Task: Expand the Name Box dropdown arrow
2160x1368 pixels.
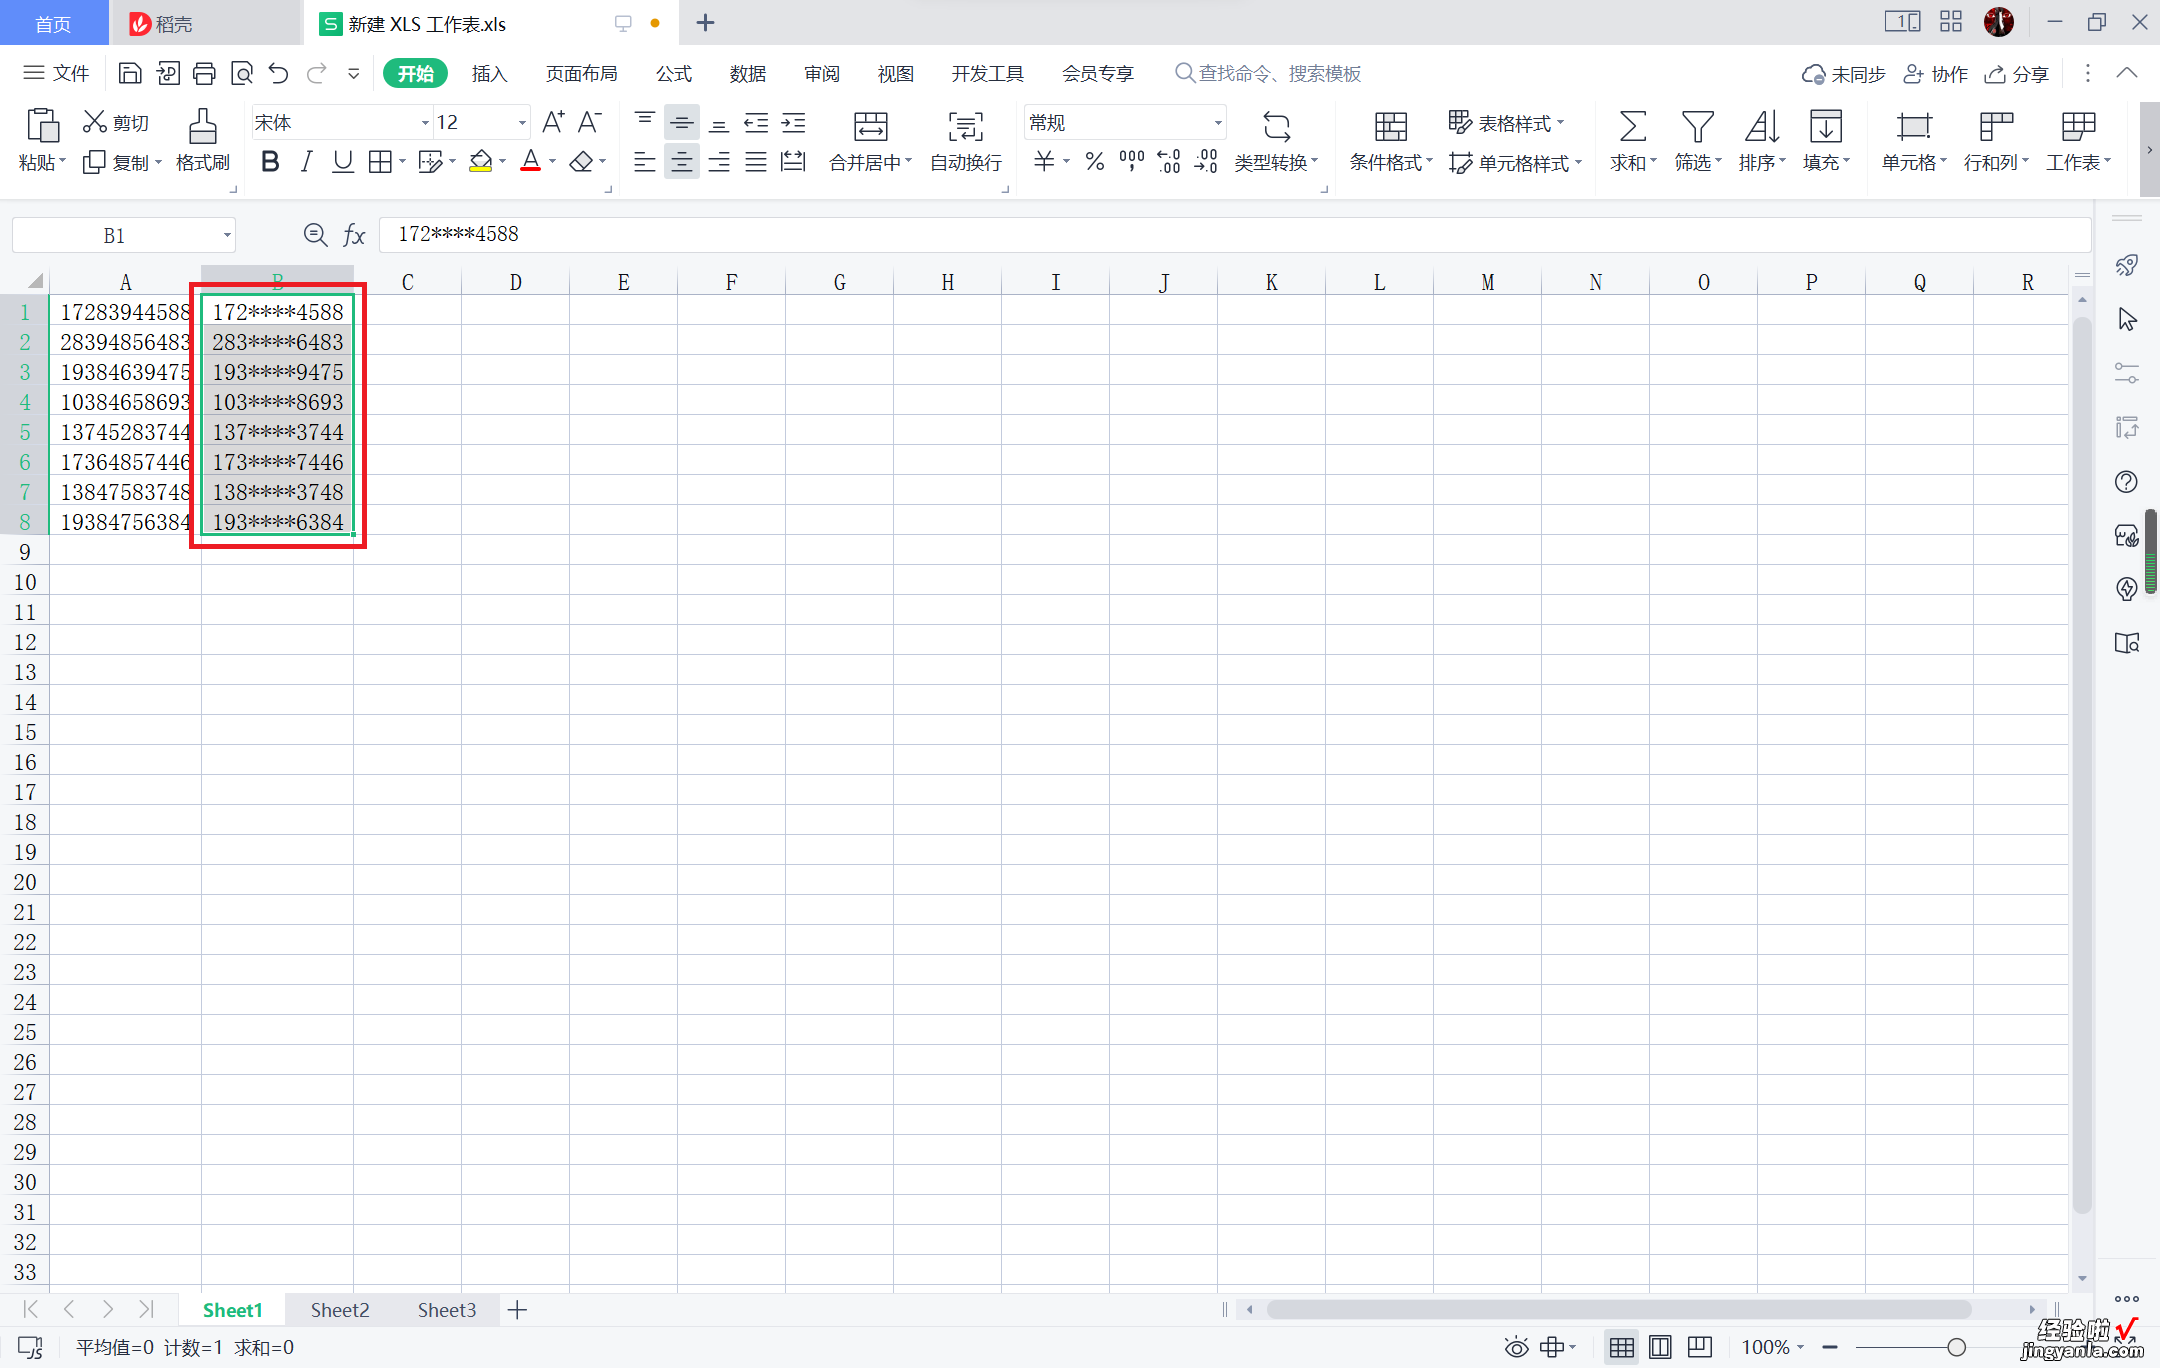Action: (227, 235)
